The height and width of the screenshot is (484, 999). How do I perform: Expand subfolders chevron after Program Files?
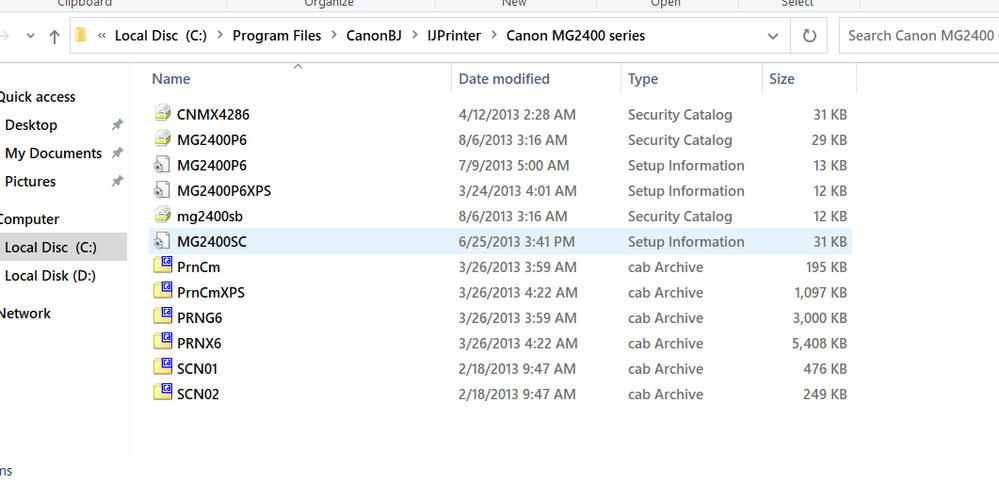[334, 36]
